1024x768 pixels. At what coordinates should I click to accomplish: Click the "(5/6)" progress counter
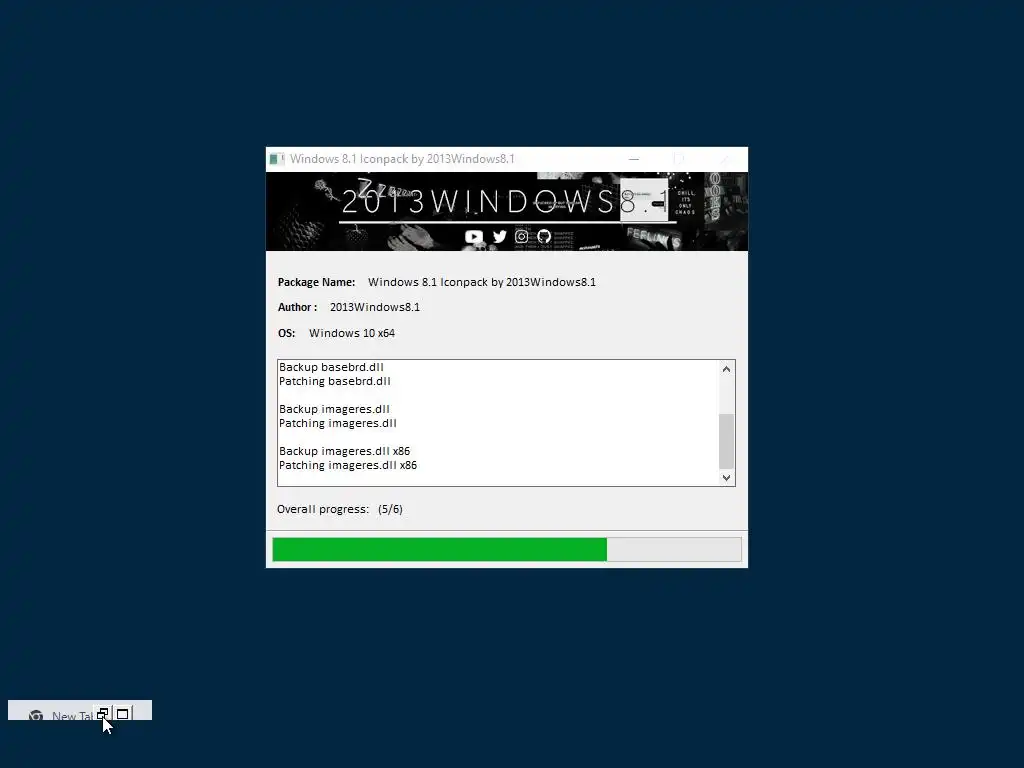pos(390,509)
